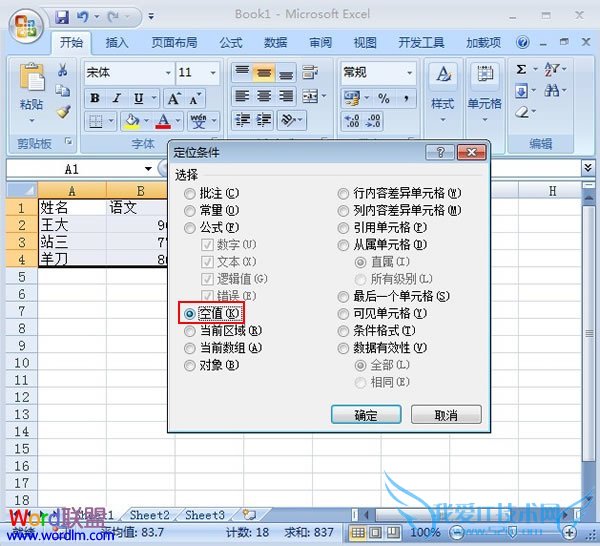Choose the 公式 radio button
The width and height of the screenshot is (600, 546).
tap(189, 228)
